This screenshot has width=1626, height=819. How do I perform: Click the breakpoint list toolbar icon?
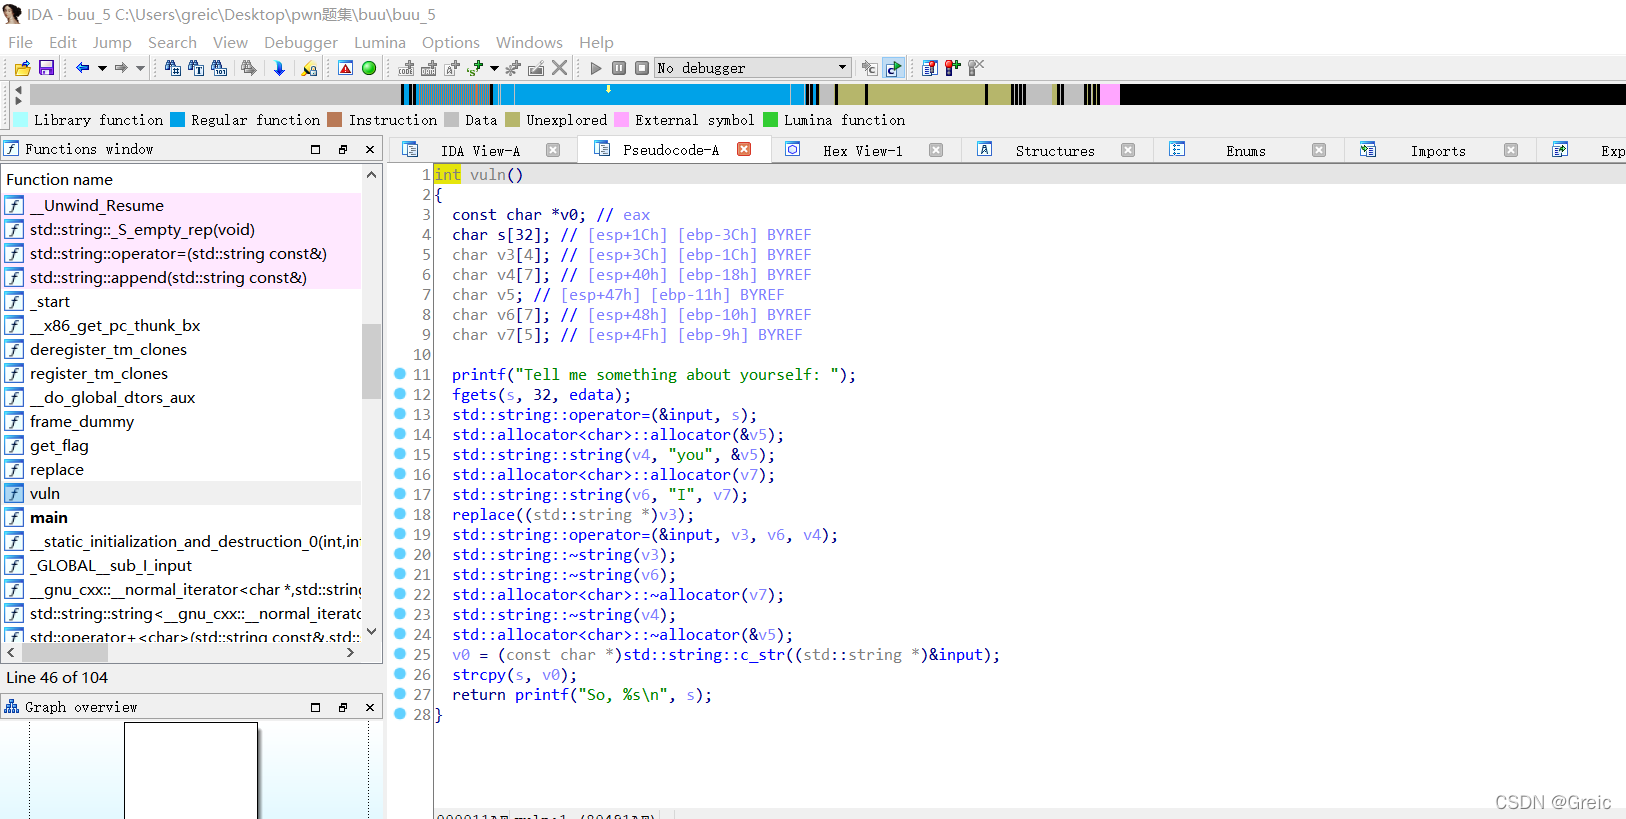930,68
